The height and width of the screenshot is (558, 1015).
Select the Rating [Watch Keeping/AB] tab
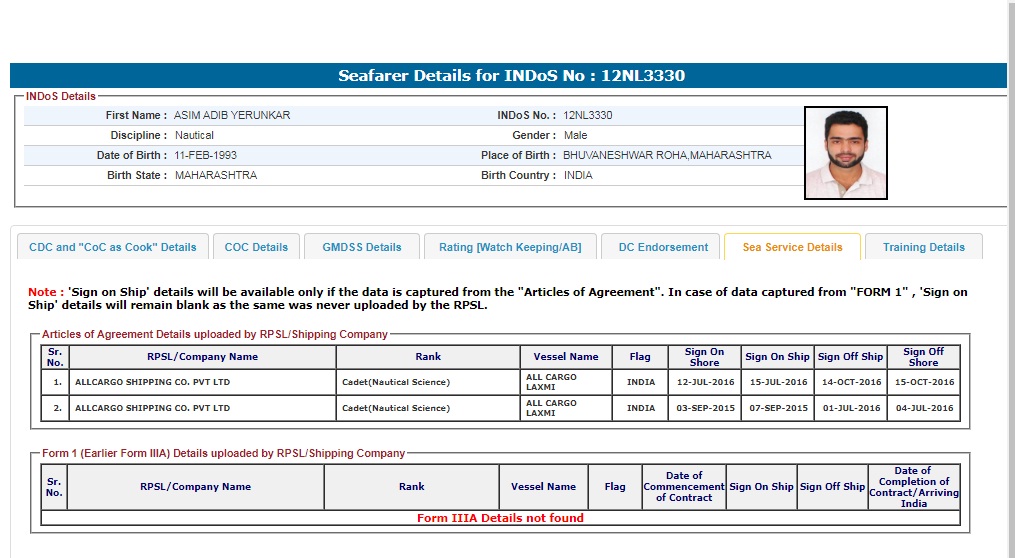[x=510, y=247]
